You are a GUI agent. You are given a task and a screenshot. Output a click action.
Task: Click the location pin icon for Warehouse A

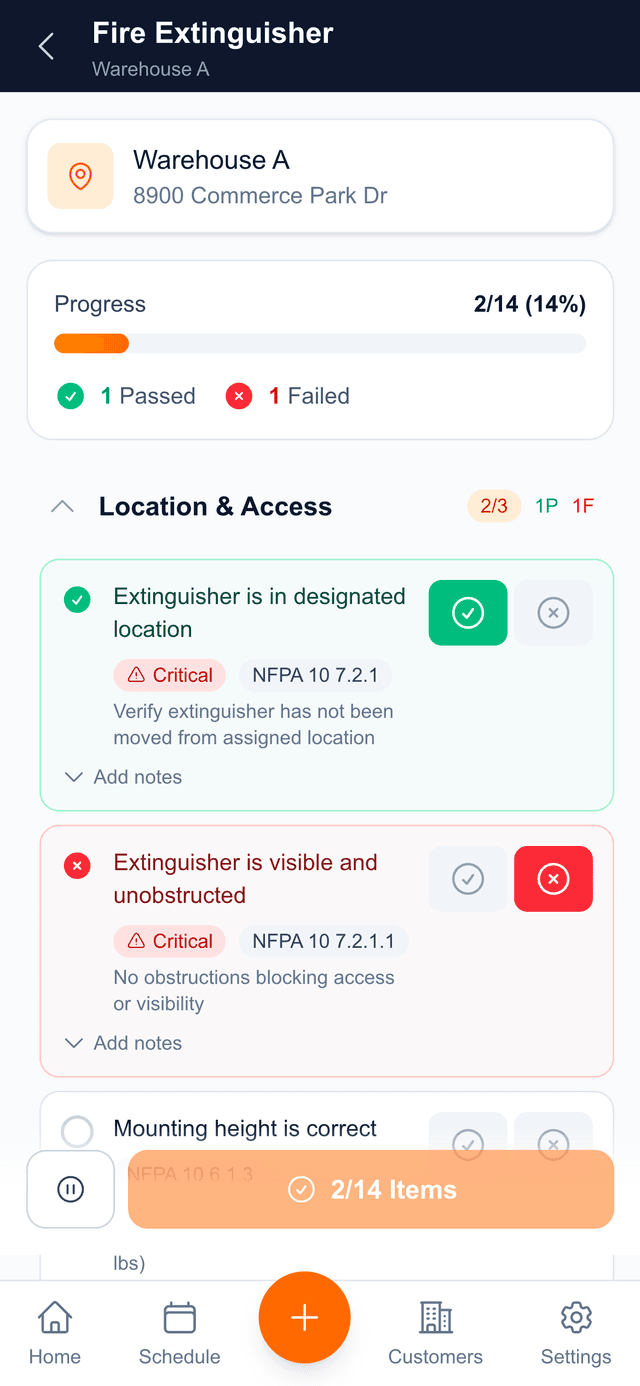(80, 176)
